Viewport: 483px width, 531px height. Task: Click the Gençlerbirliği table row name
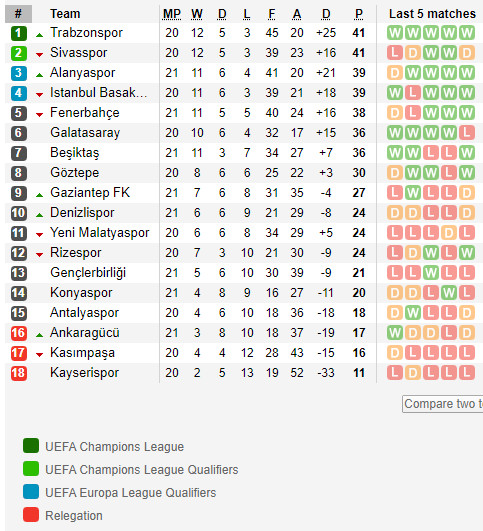88,273
